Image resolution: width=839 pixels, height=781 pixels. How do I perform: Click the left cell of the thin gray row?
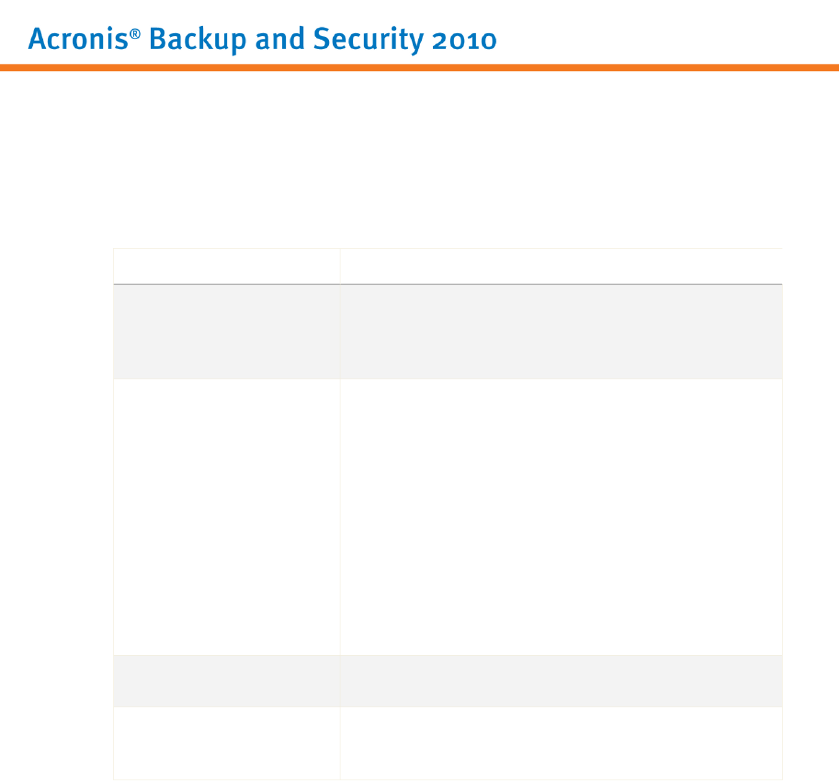[226, 680]
